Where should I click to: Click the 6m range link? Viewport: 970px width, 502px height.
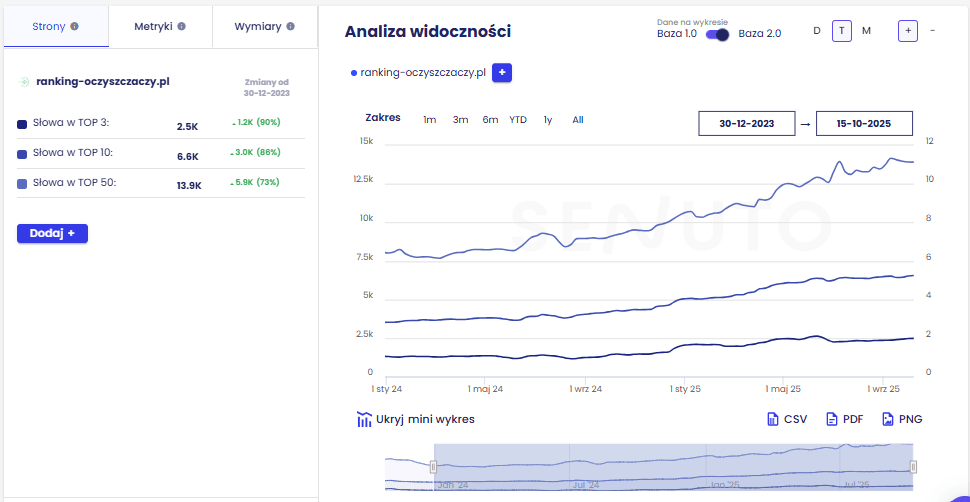pyautogui.click(x=490, y=120)
